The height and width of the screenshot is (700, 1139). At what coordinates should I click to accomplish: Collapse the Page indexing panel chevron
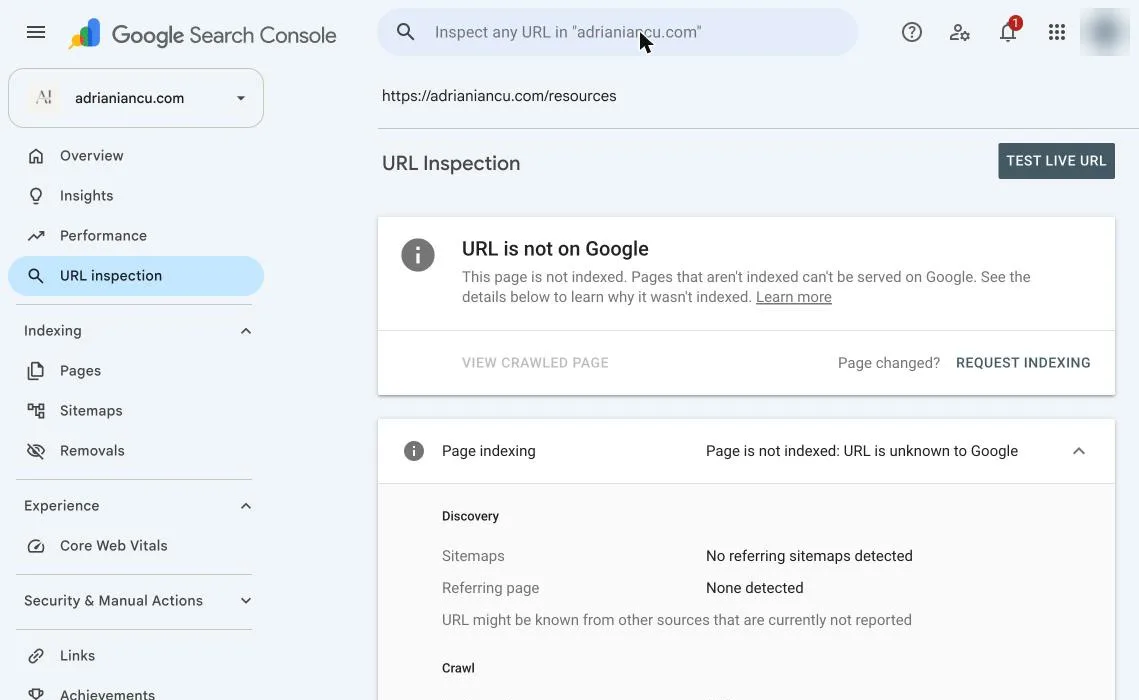coord(1079,451)
